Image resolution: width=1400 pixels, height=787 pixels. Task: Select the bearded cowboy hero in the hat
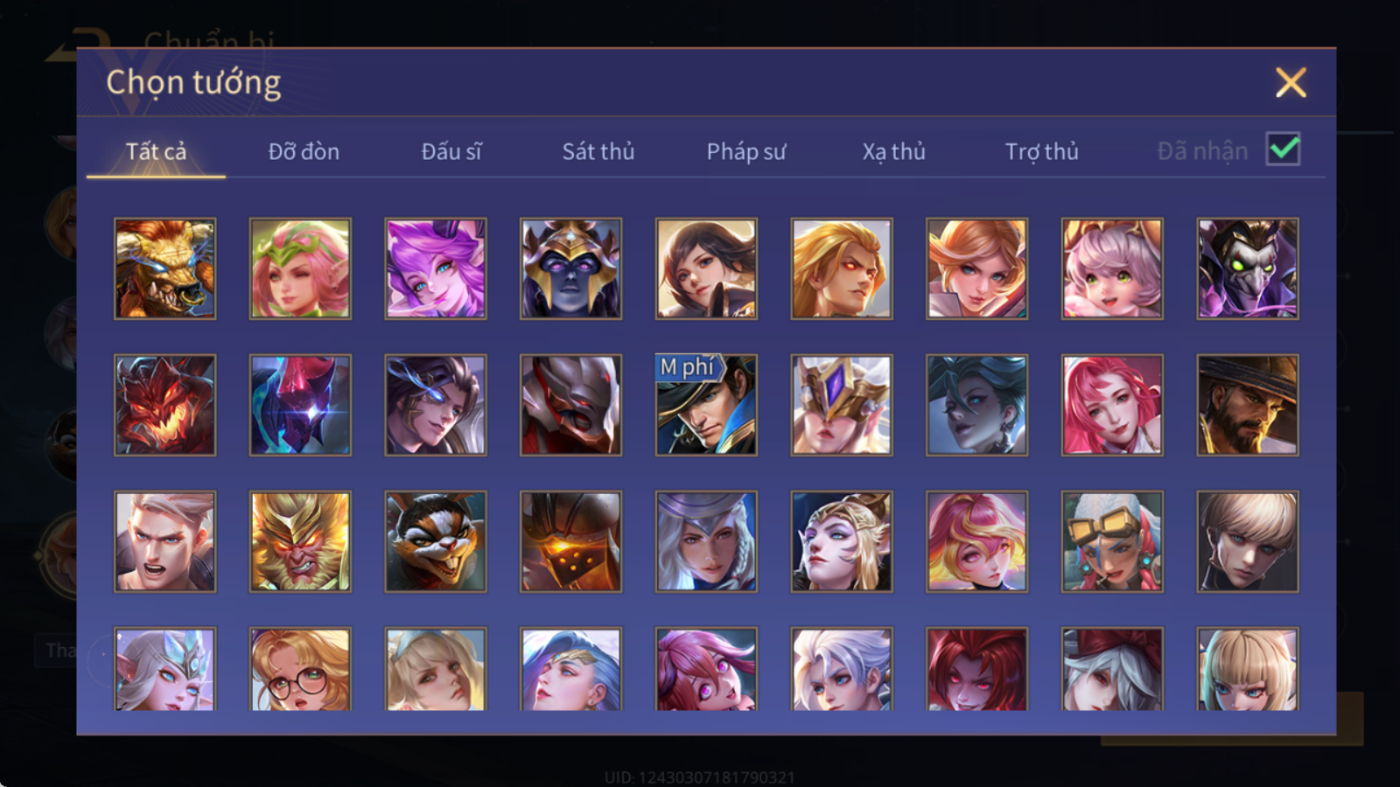1248,405
